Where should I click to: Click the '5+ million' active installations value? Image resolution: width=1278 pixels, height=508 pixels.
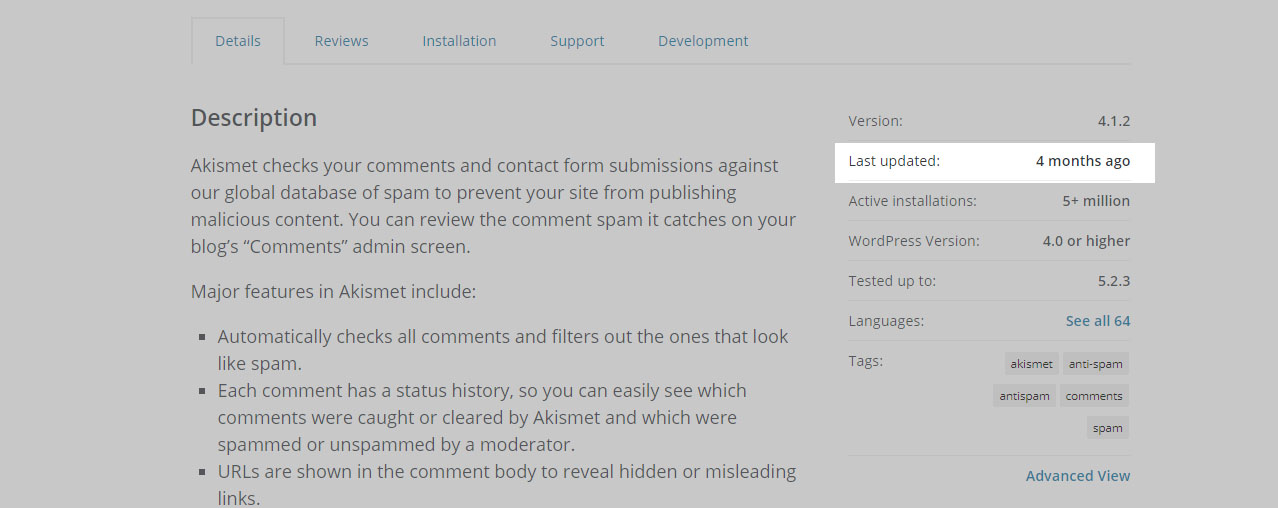point(1096,201)
